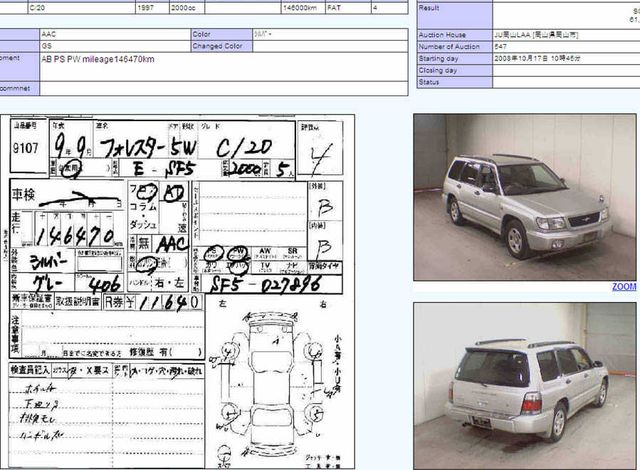Select displacement '2000cc' cell
Screen dimensions: 640x470
(187, 8)
